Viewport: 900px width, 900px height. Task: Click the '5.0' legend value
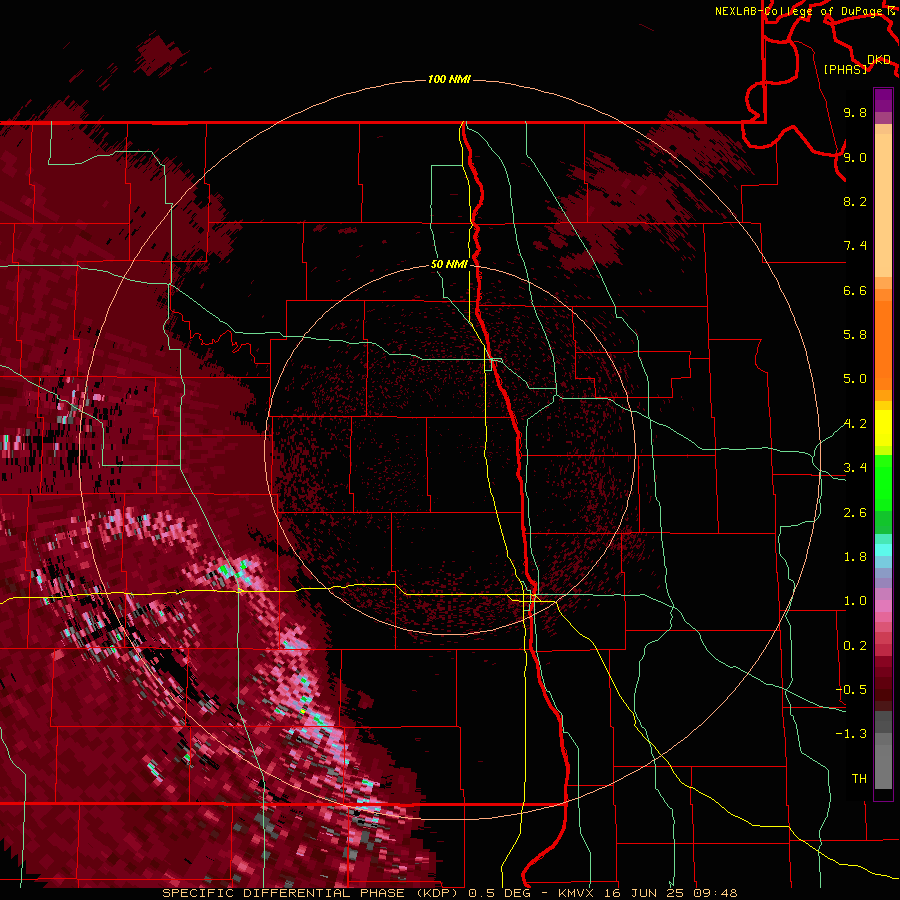click(x=855, y=379)
